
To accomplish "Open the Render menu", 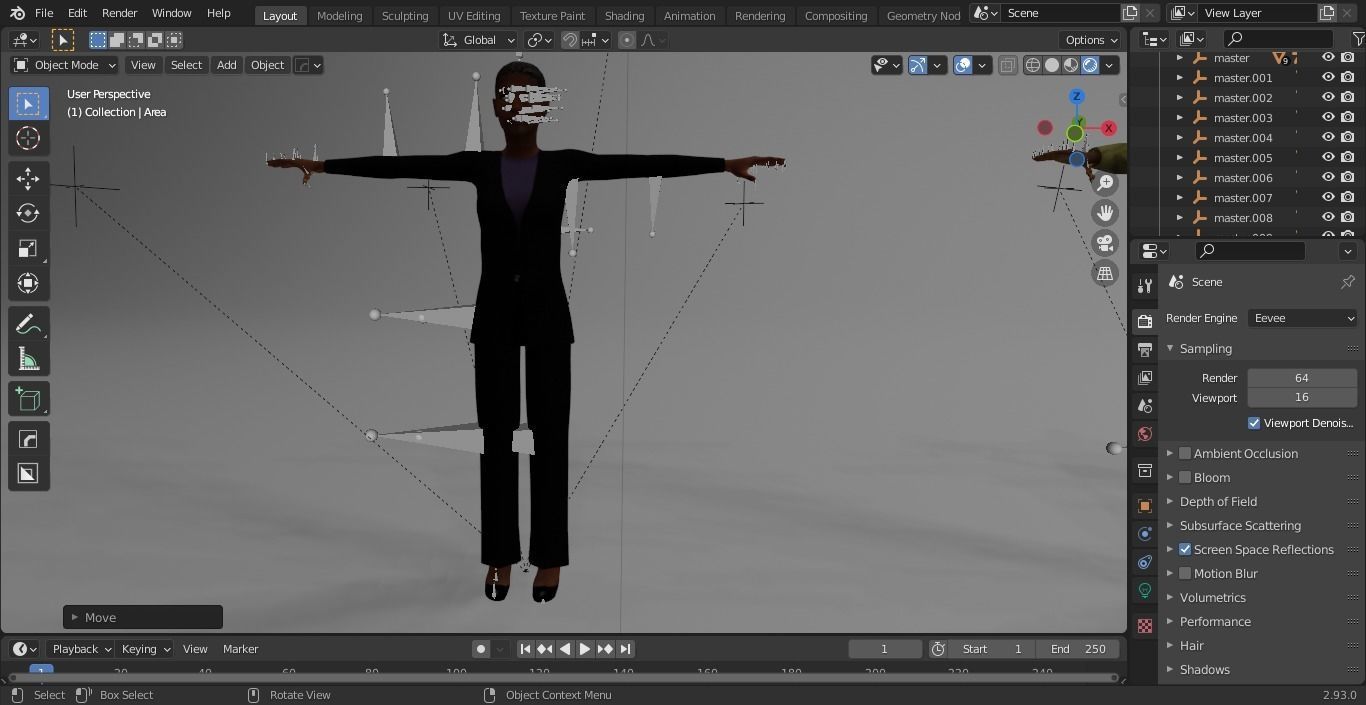I will click(119, 13).
